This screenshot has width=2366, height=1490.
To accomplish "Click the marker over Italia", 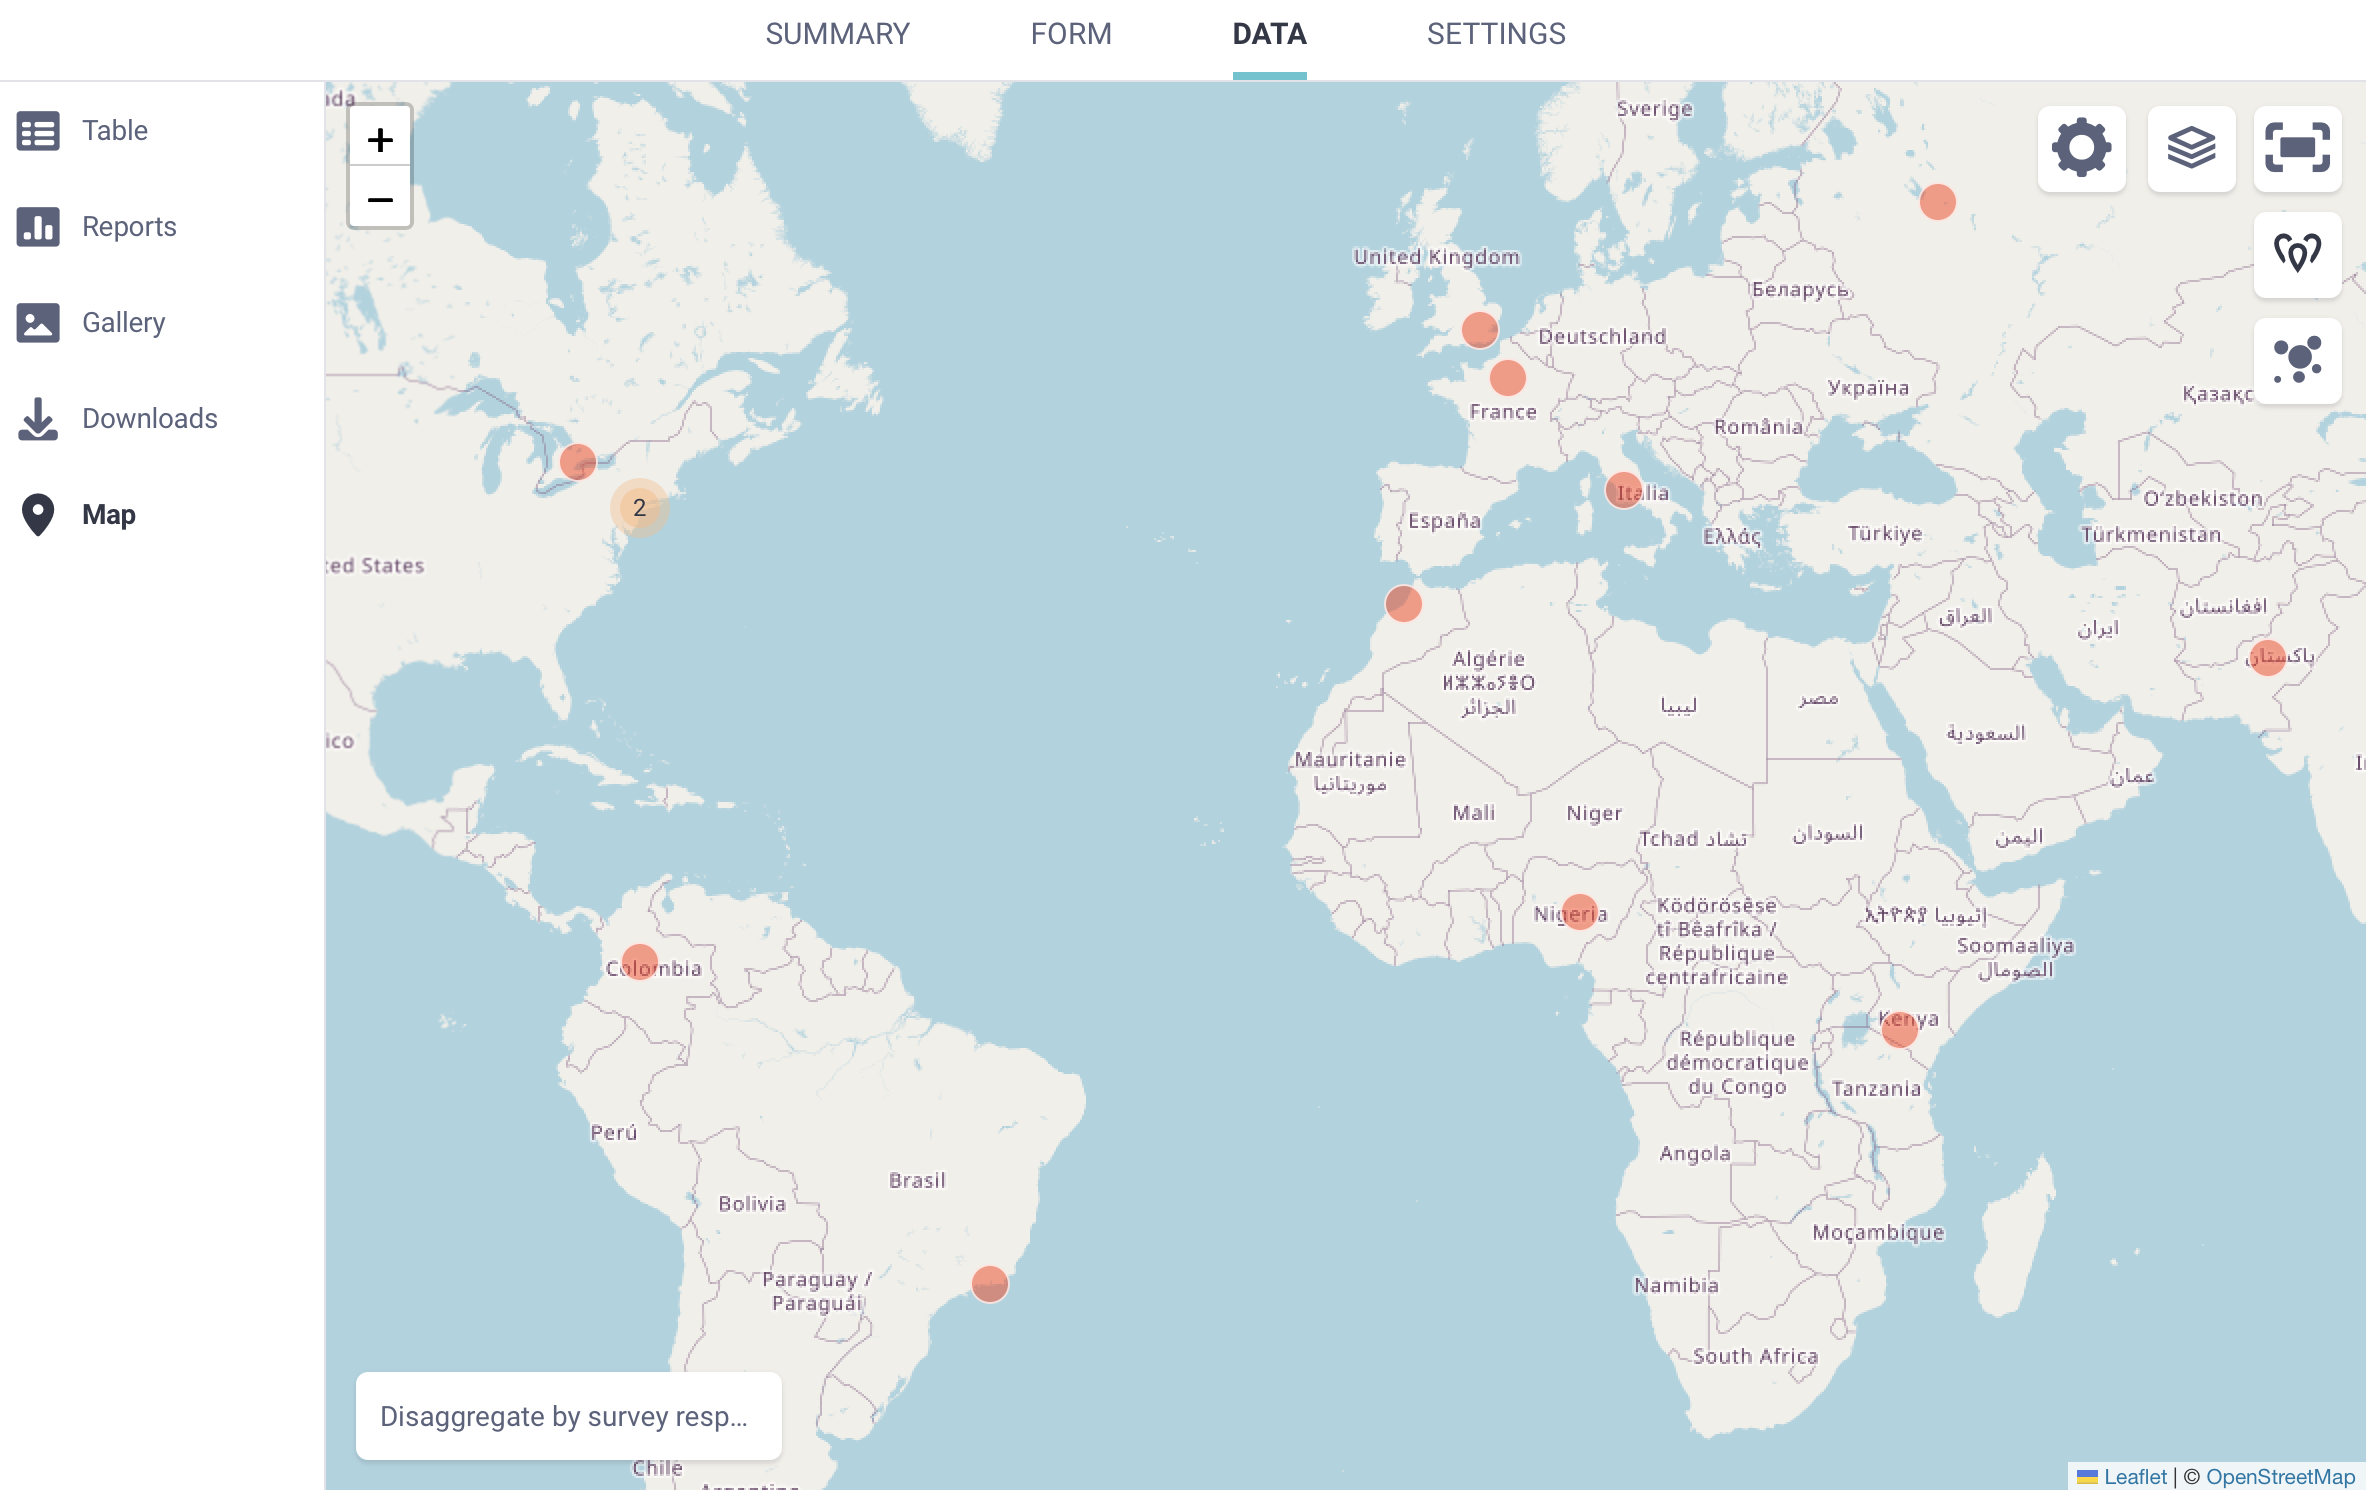I will (1624, 490).
